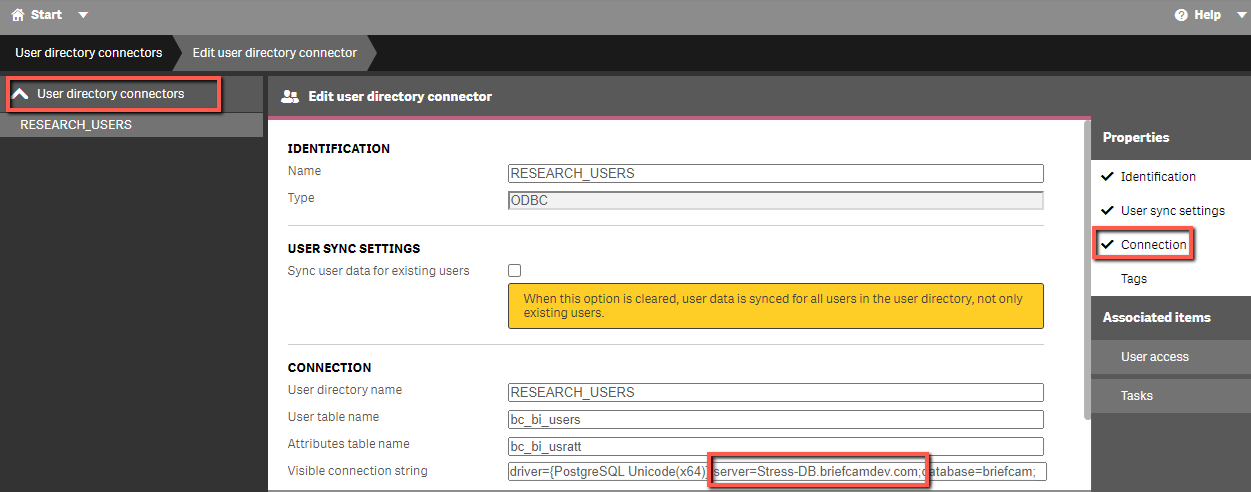Click the Type field showing ODBC

tap(775, 200)
